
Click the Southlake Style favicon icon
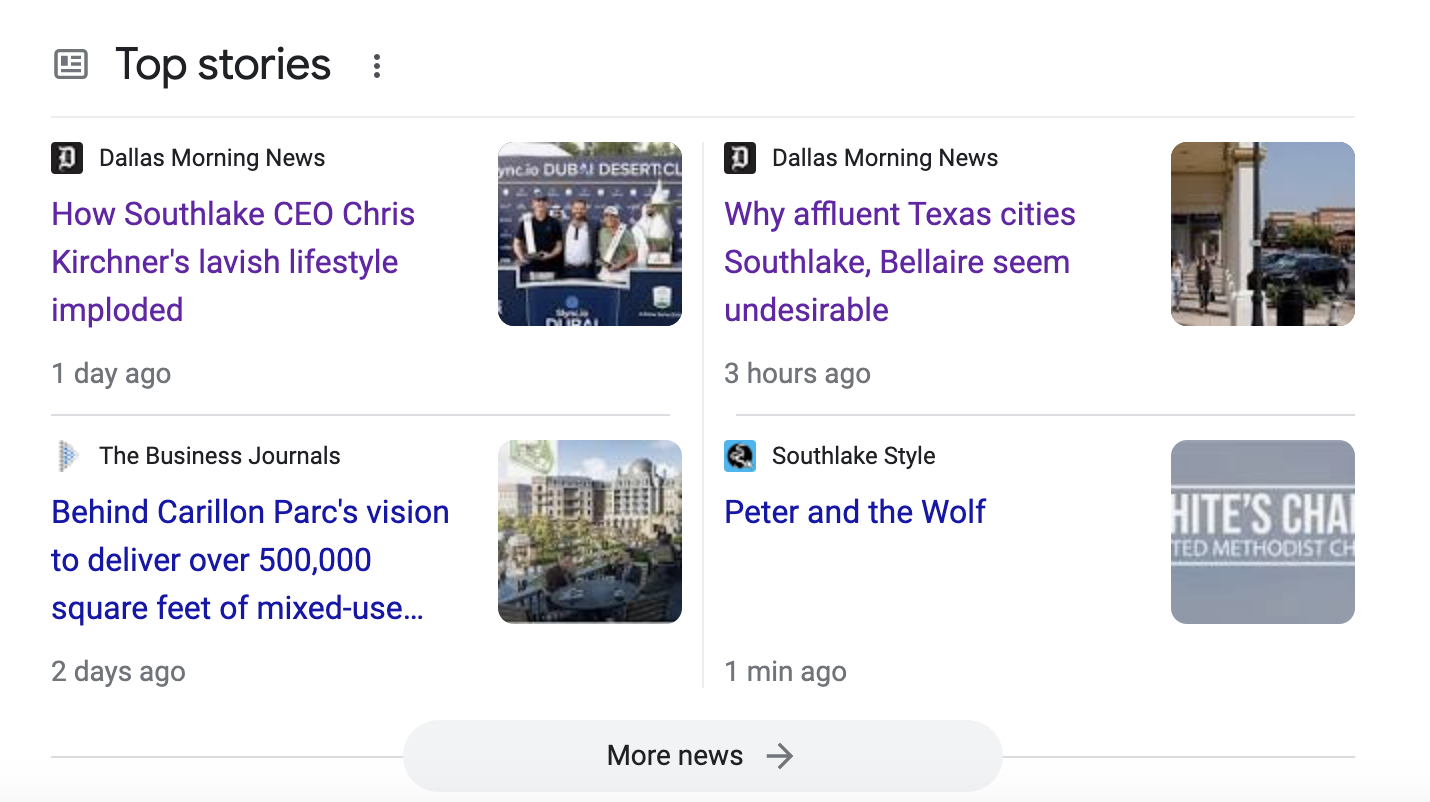pos(740,456)
